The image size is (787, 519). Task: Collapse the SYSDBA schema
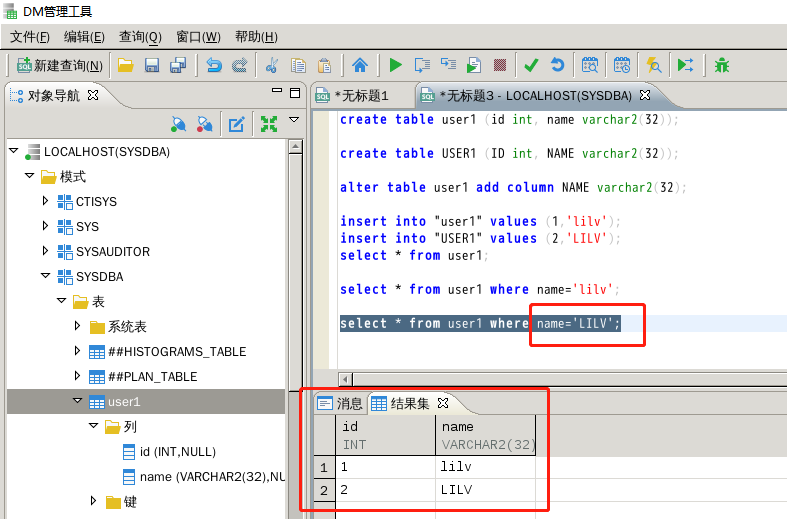pos(46,276)
